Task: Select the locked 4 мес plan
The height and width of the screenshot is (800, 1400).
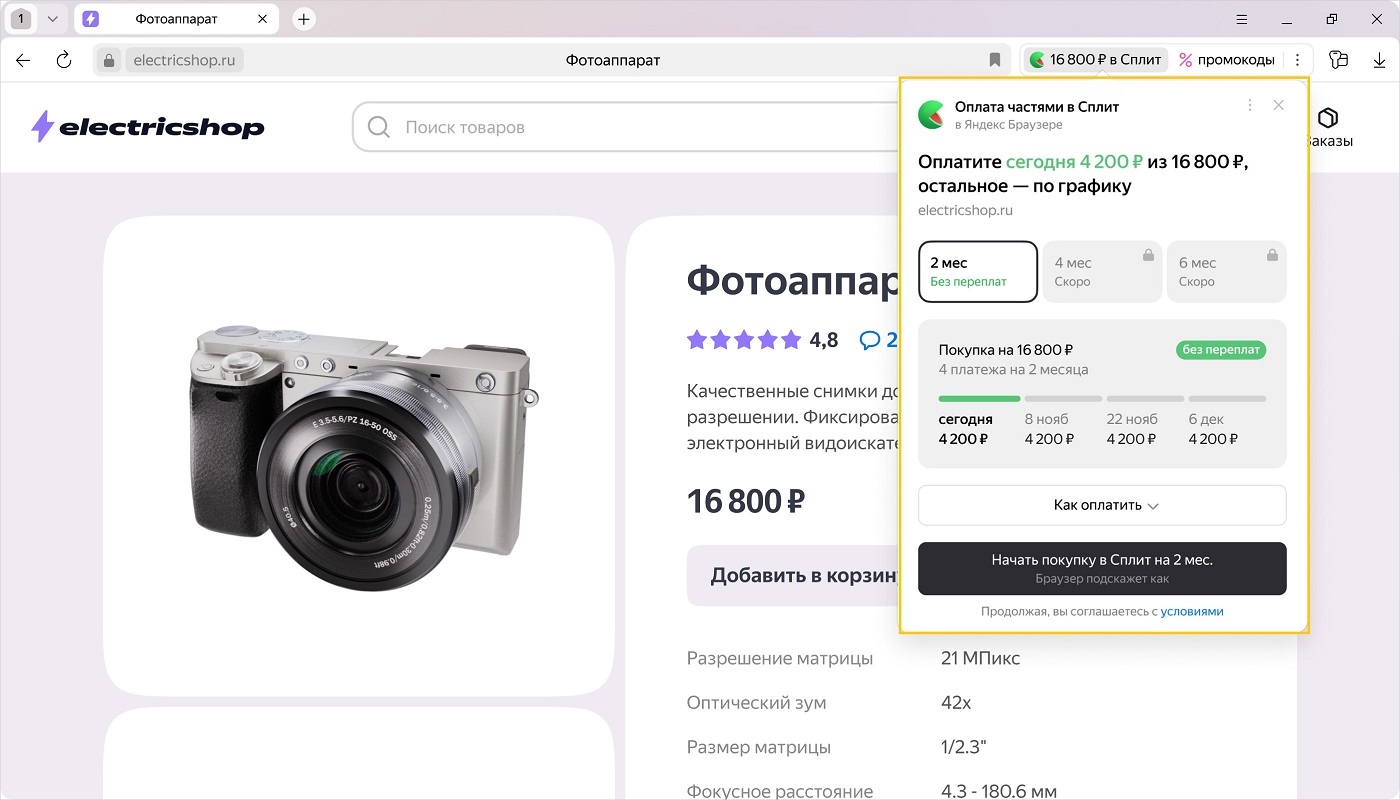Action: pos(1101,271)
